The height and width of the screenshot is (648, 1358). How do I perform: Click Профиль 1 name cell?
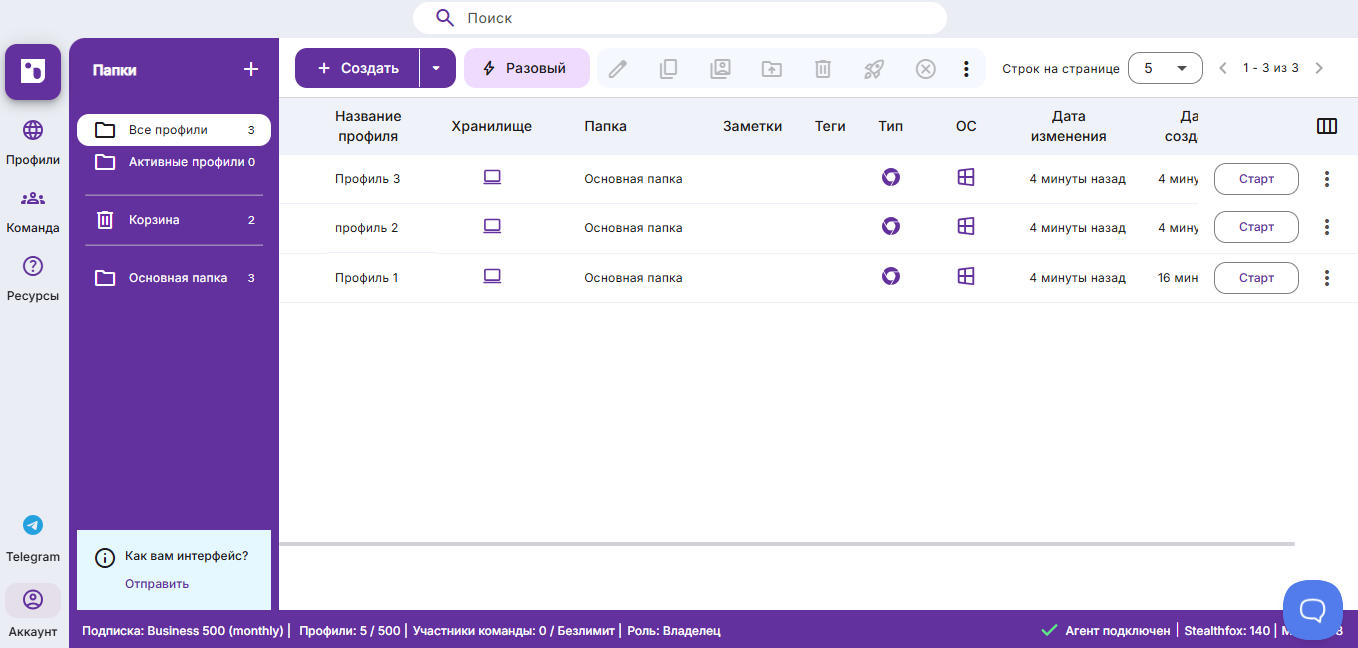[367, 278]
